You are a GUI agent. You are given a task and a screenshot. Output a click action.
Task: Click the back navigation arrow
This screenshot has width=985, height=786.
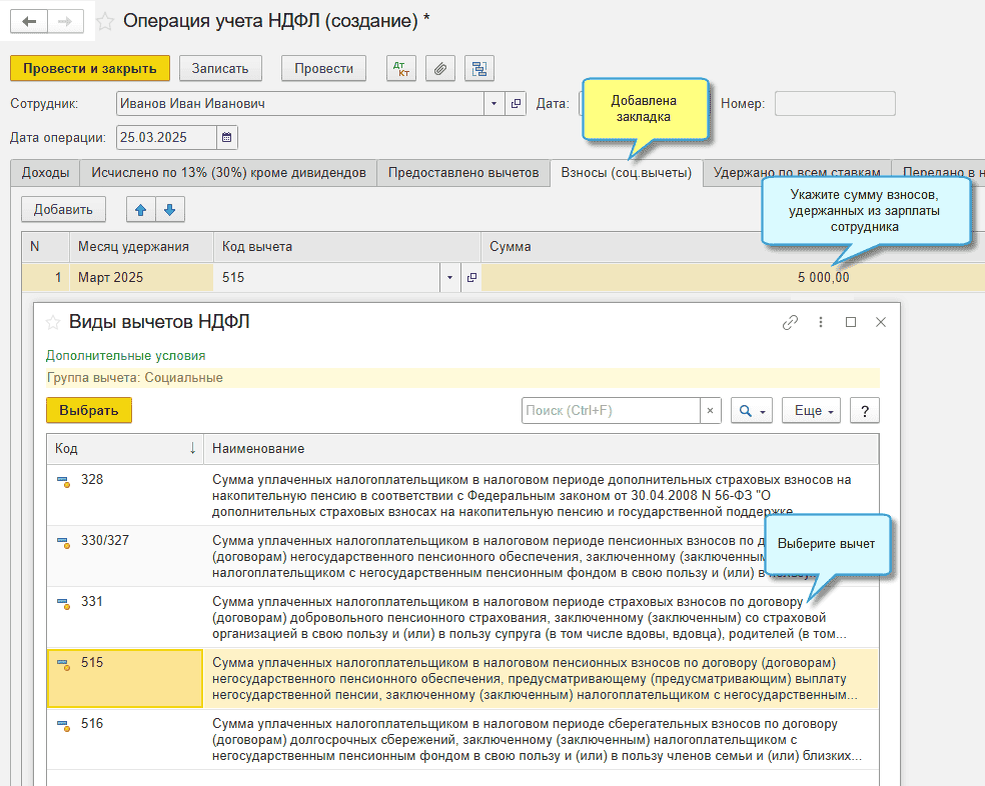(x=29, y=21)
